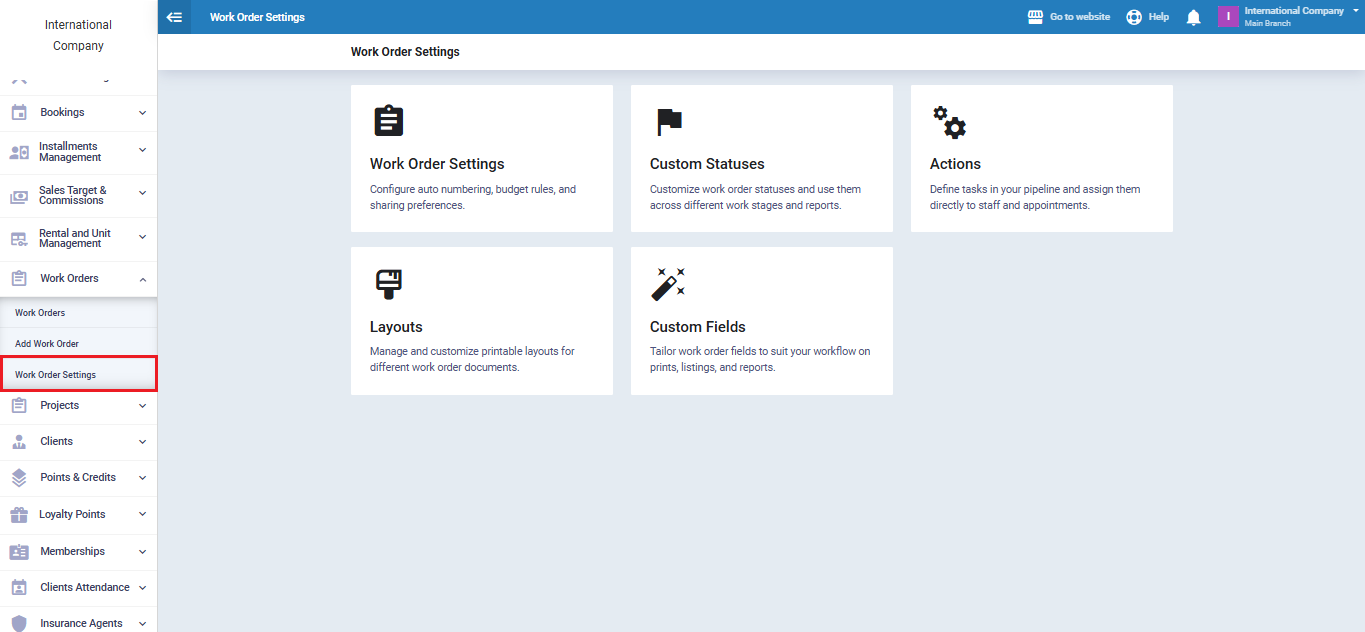Click the Go to website store icon
Viewport: 1365px width, 632px height.
coord(1036,17)
